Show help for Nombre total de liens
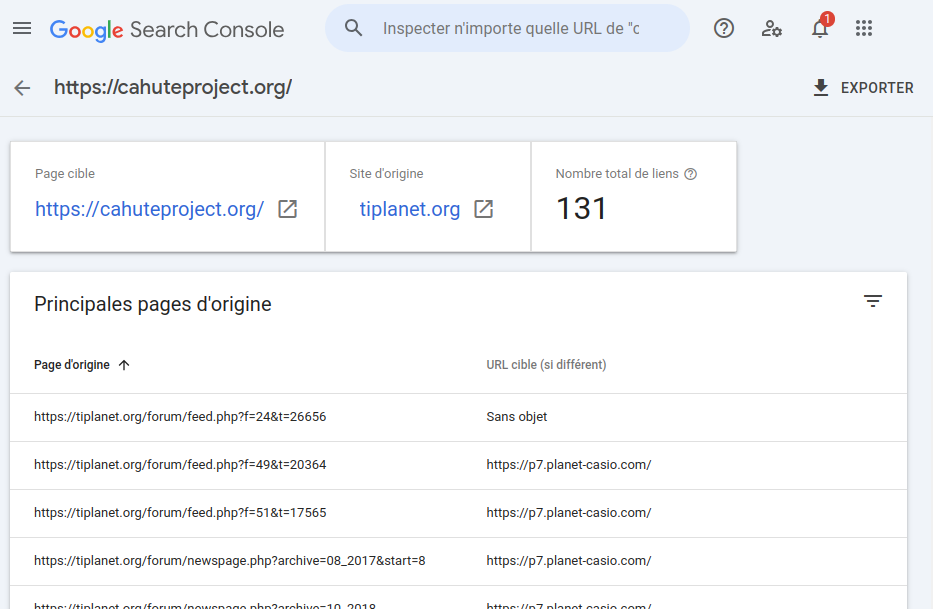This screenshot has height=609, width=933. (690, 174)
